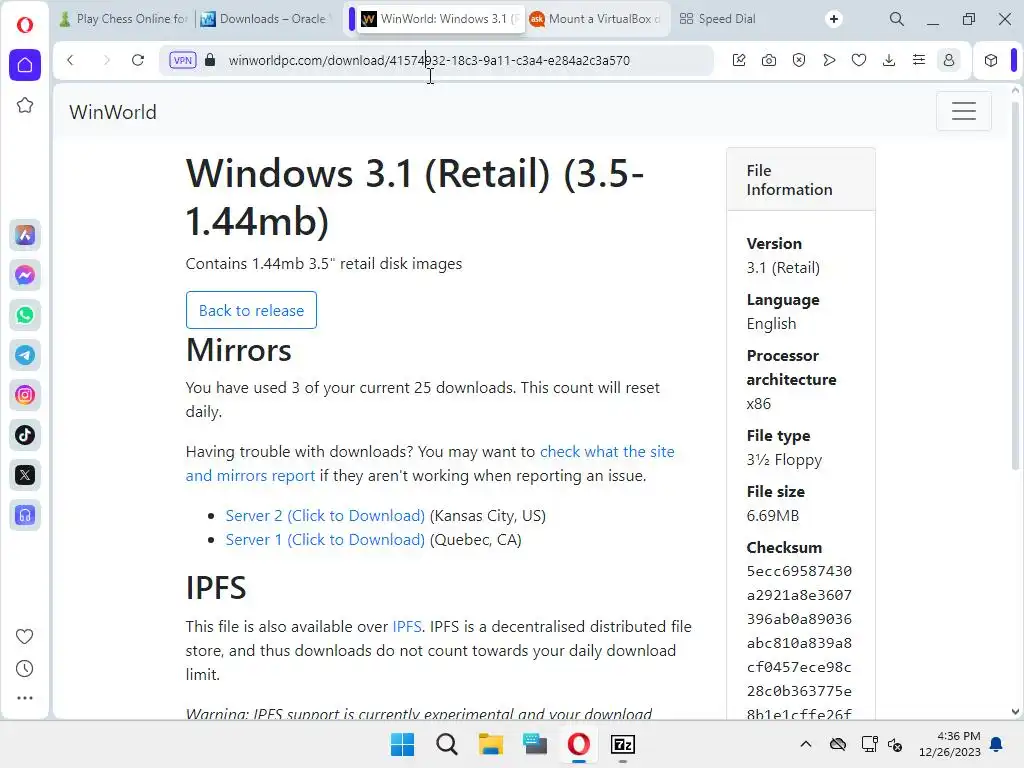The height and width of the screenshot is (768, 1024).
Task: Download from Server 1 Quebec
Action: click(x=325, y=539)
